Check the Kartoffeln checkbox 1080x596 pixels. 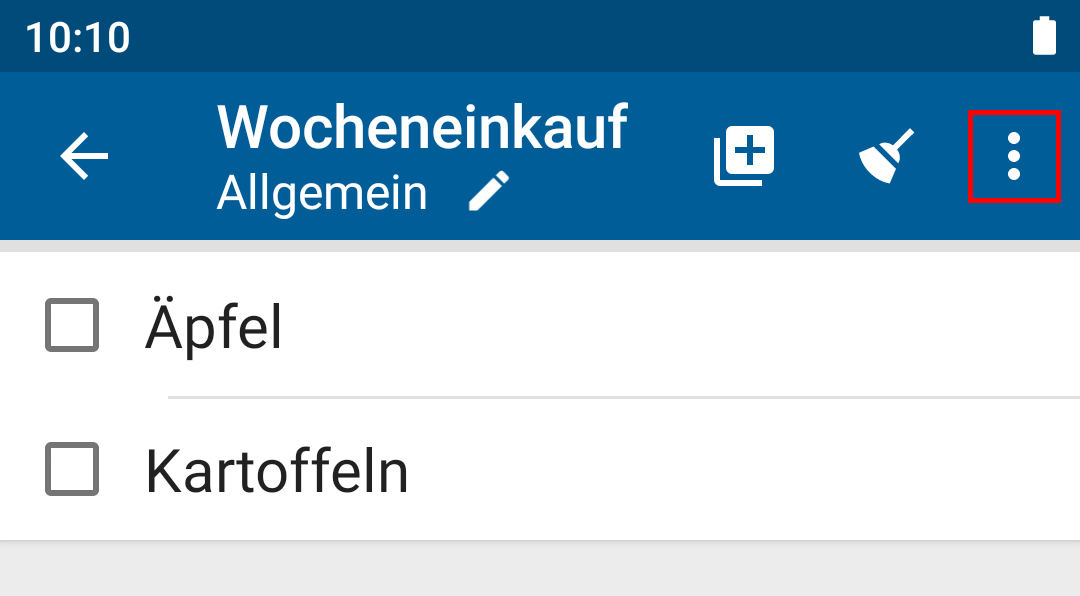pyautogui.click(x=72, y=469)
